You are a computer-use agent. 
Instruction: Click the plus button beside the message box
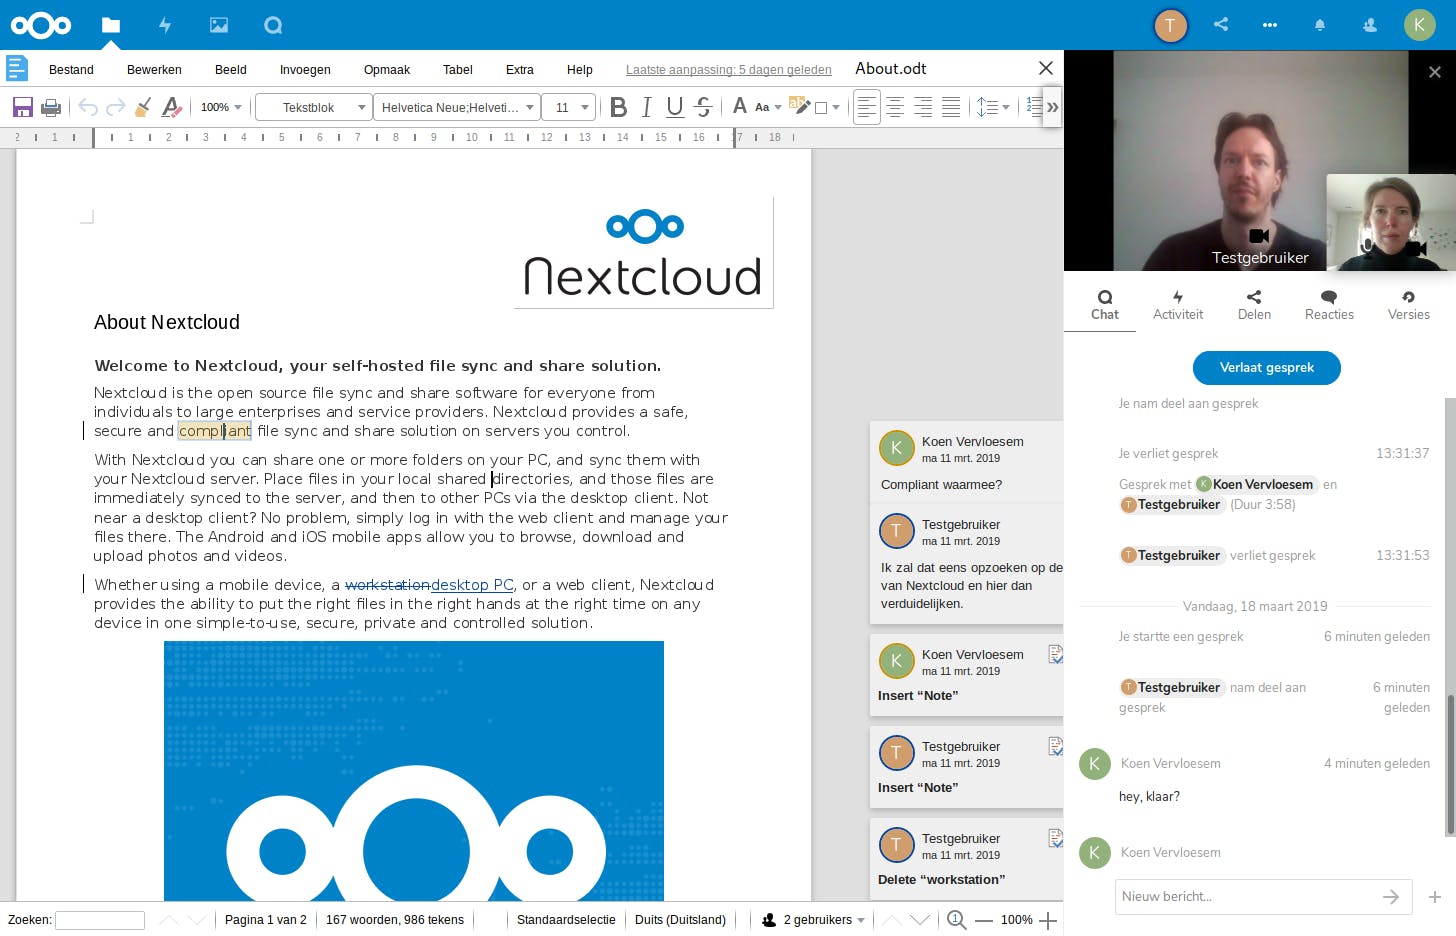[1435, 897]
